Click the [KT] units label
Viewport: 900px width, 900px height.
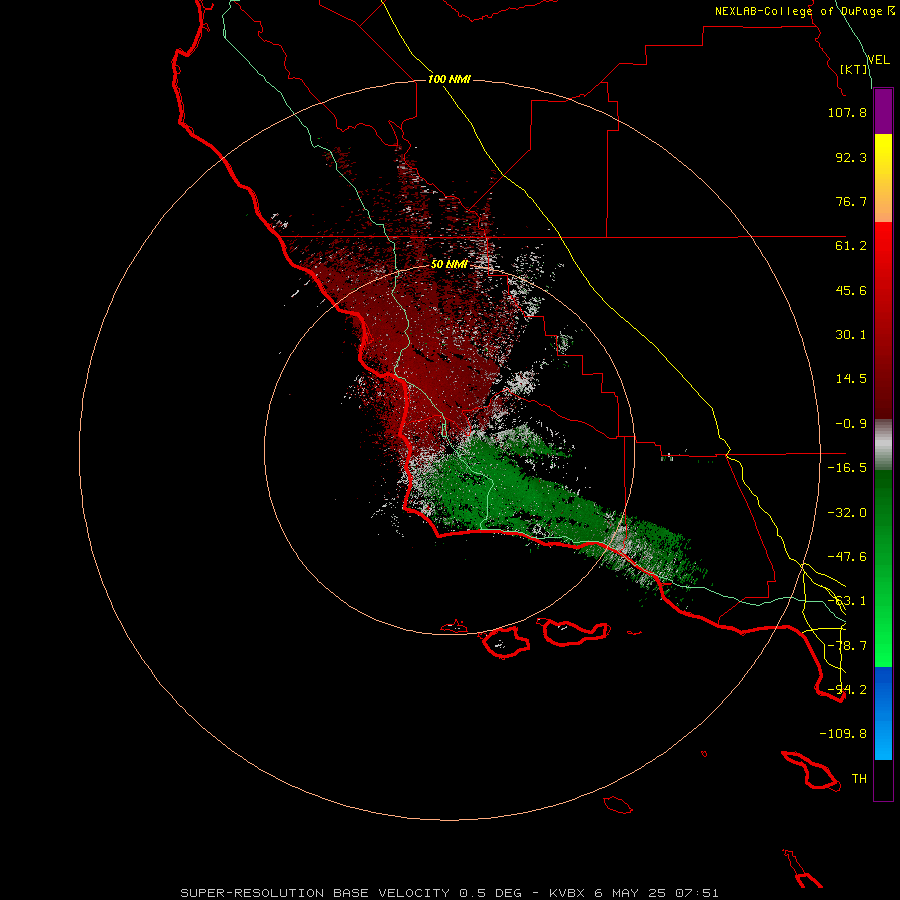click(x=854, y=69)
